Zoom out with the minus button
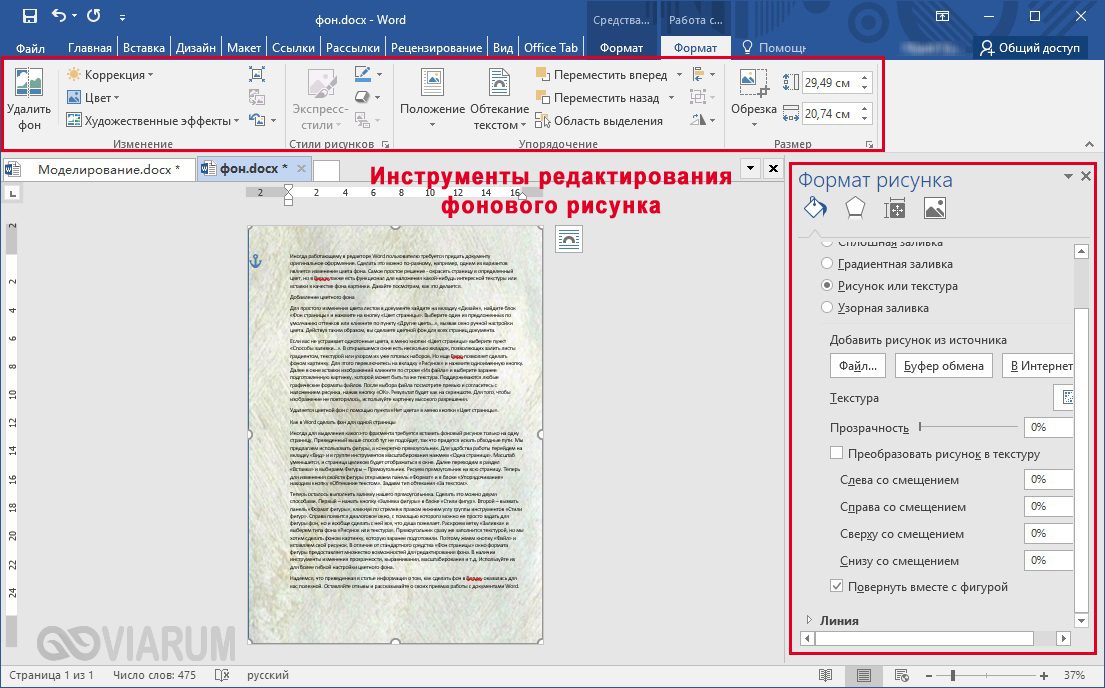 [x=931, y=675]
